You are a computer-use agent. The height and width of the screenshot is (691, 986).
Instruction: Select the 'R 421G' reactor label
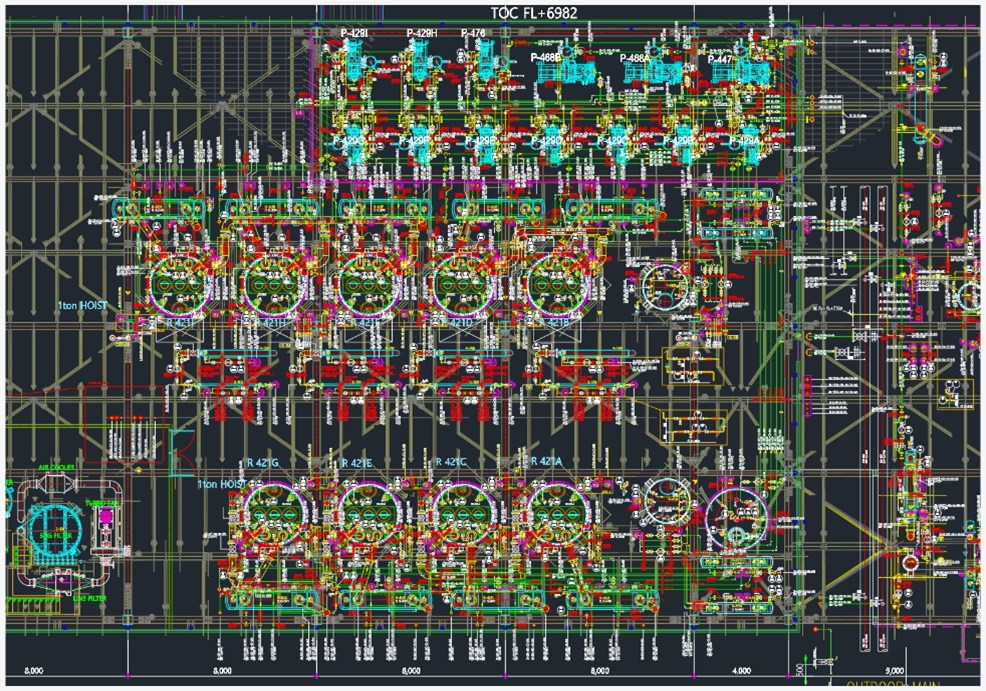[x=263, y=463]
